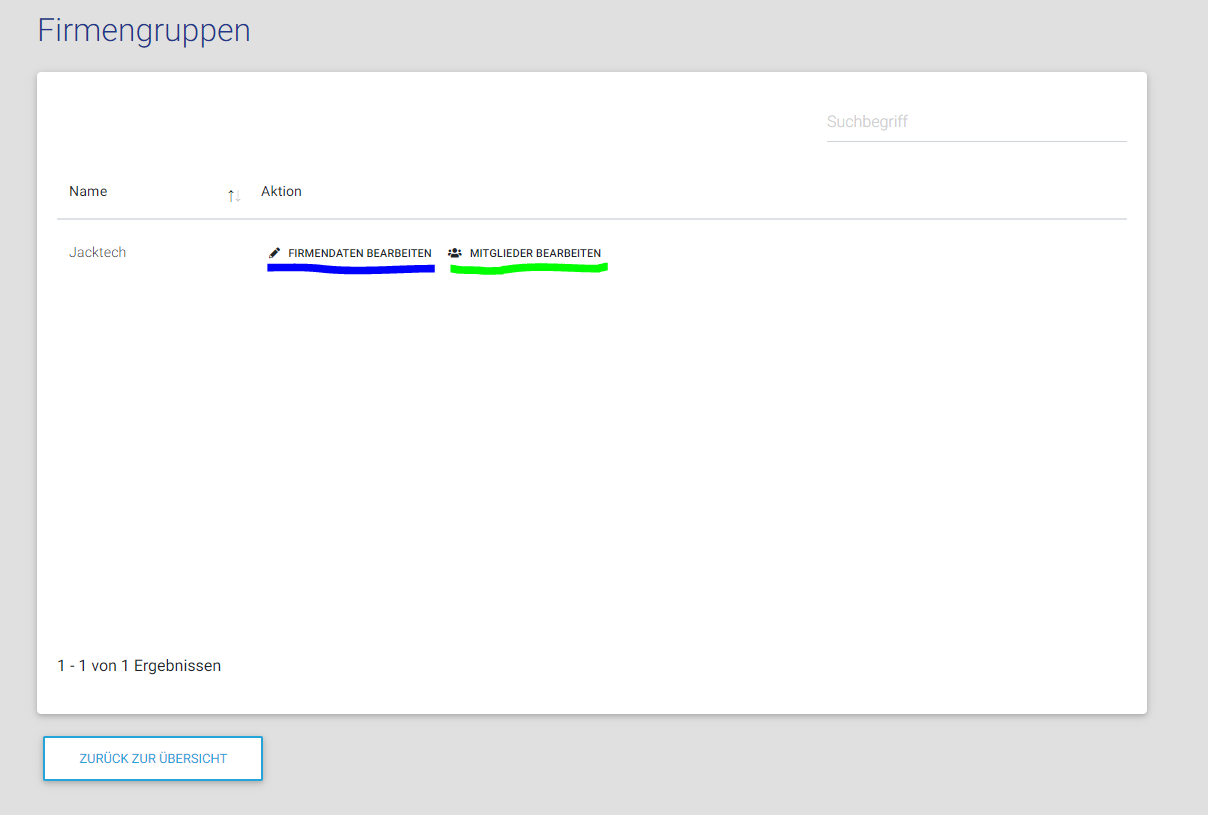The width and height of the screenshot is (1208, 815).
Task: Click the sort arrows icon in Name column
Action: 233,195
